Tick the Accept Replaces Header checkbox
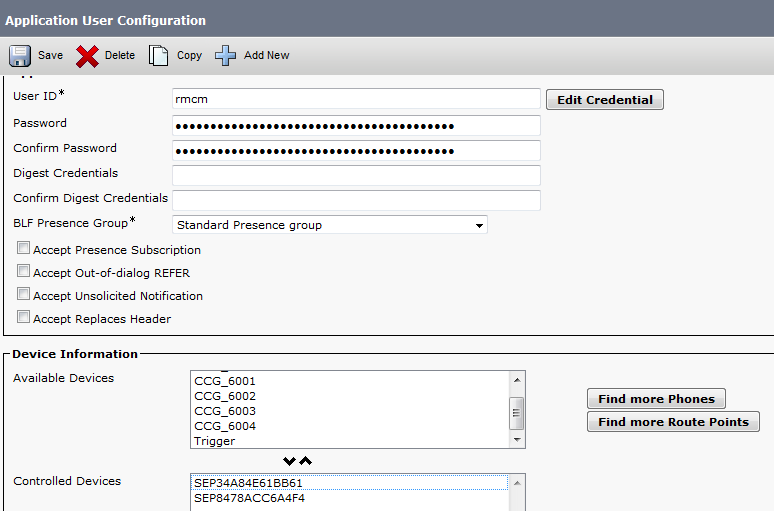This screenshot has width=774, height=511. tap(23, 318)
